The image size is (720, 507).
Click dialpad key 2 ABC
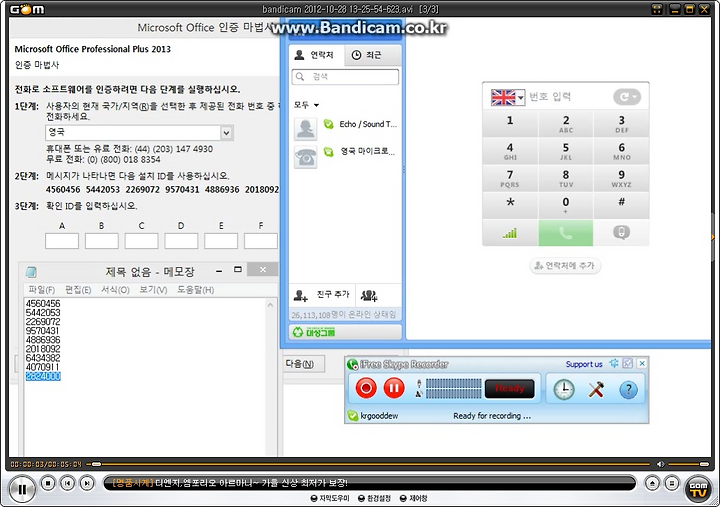pos(566,123)
